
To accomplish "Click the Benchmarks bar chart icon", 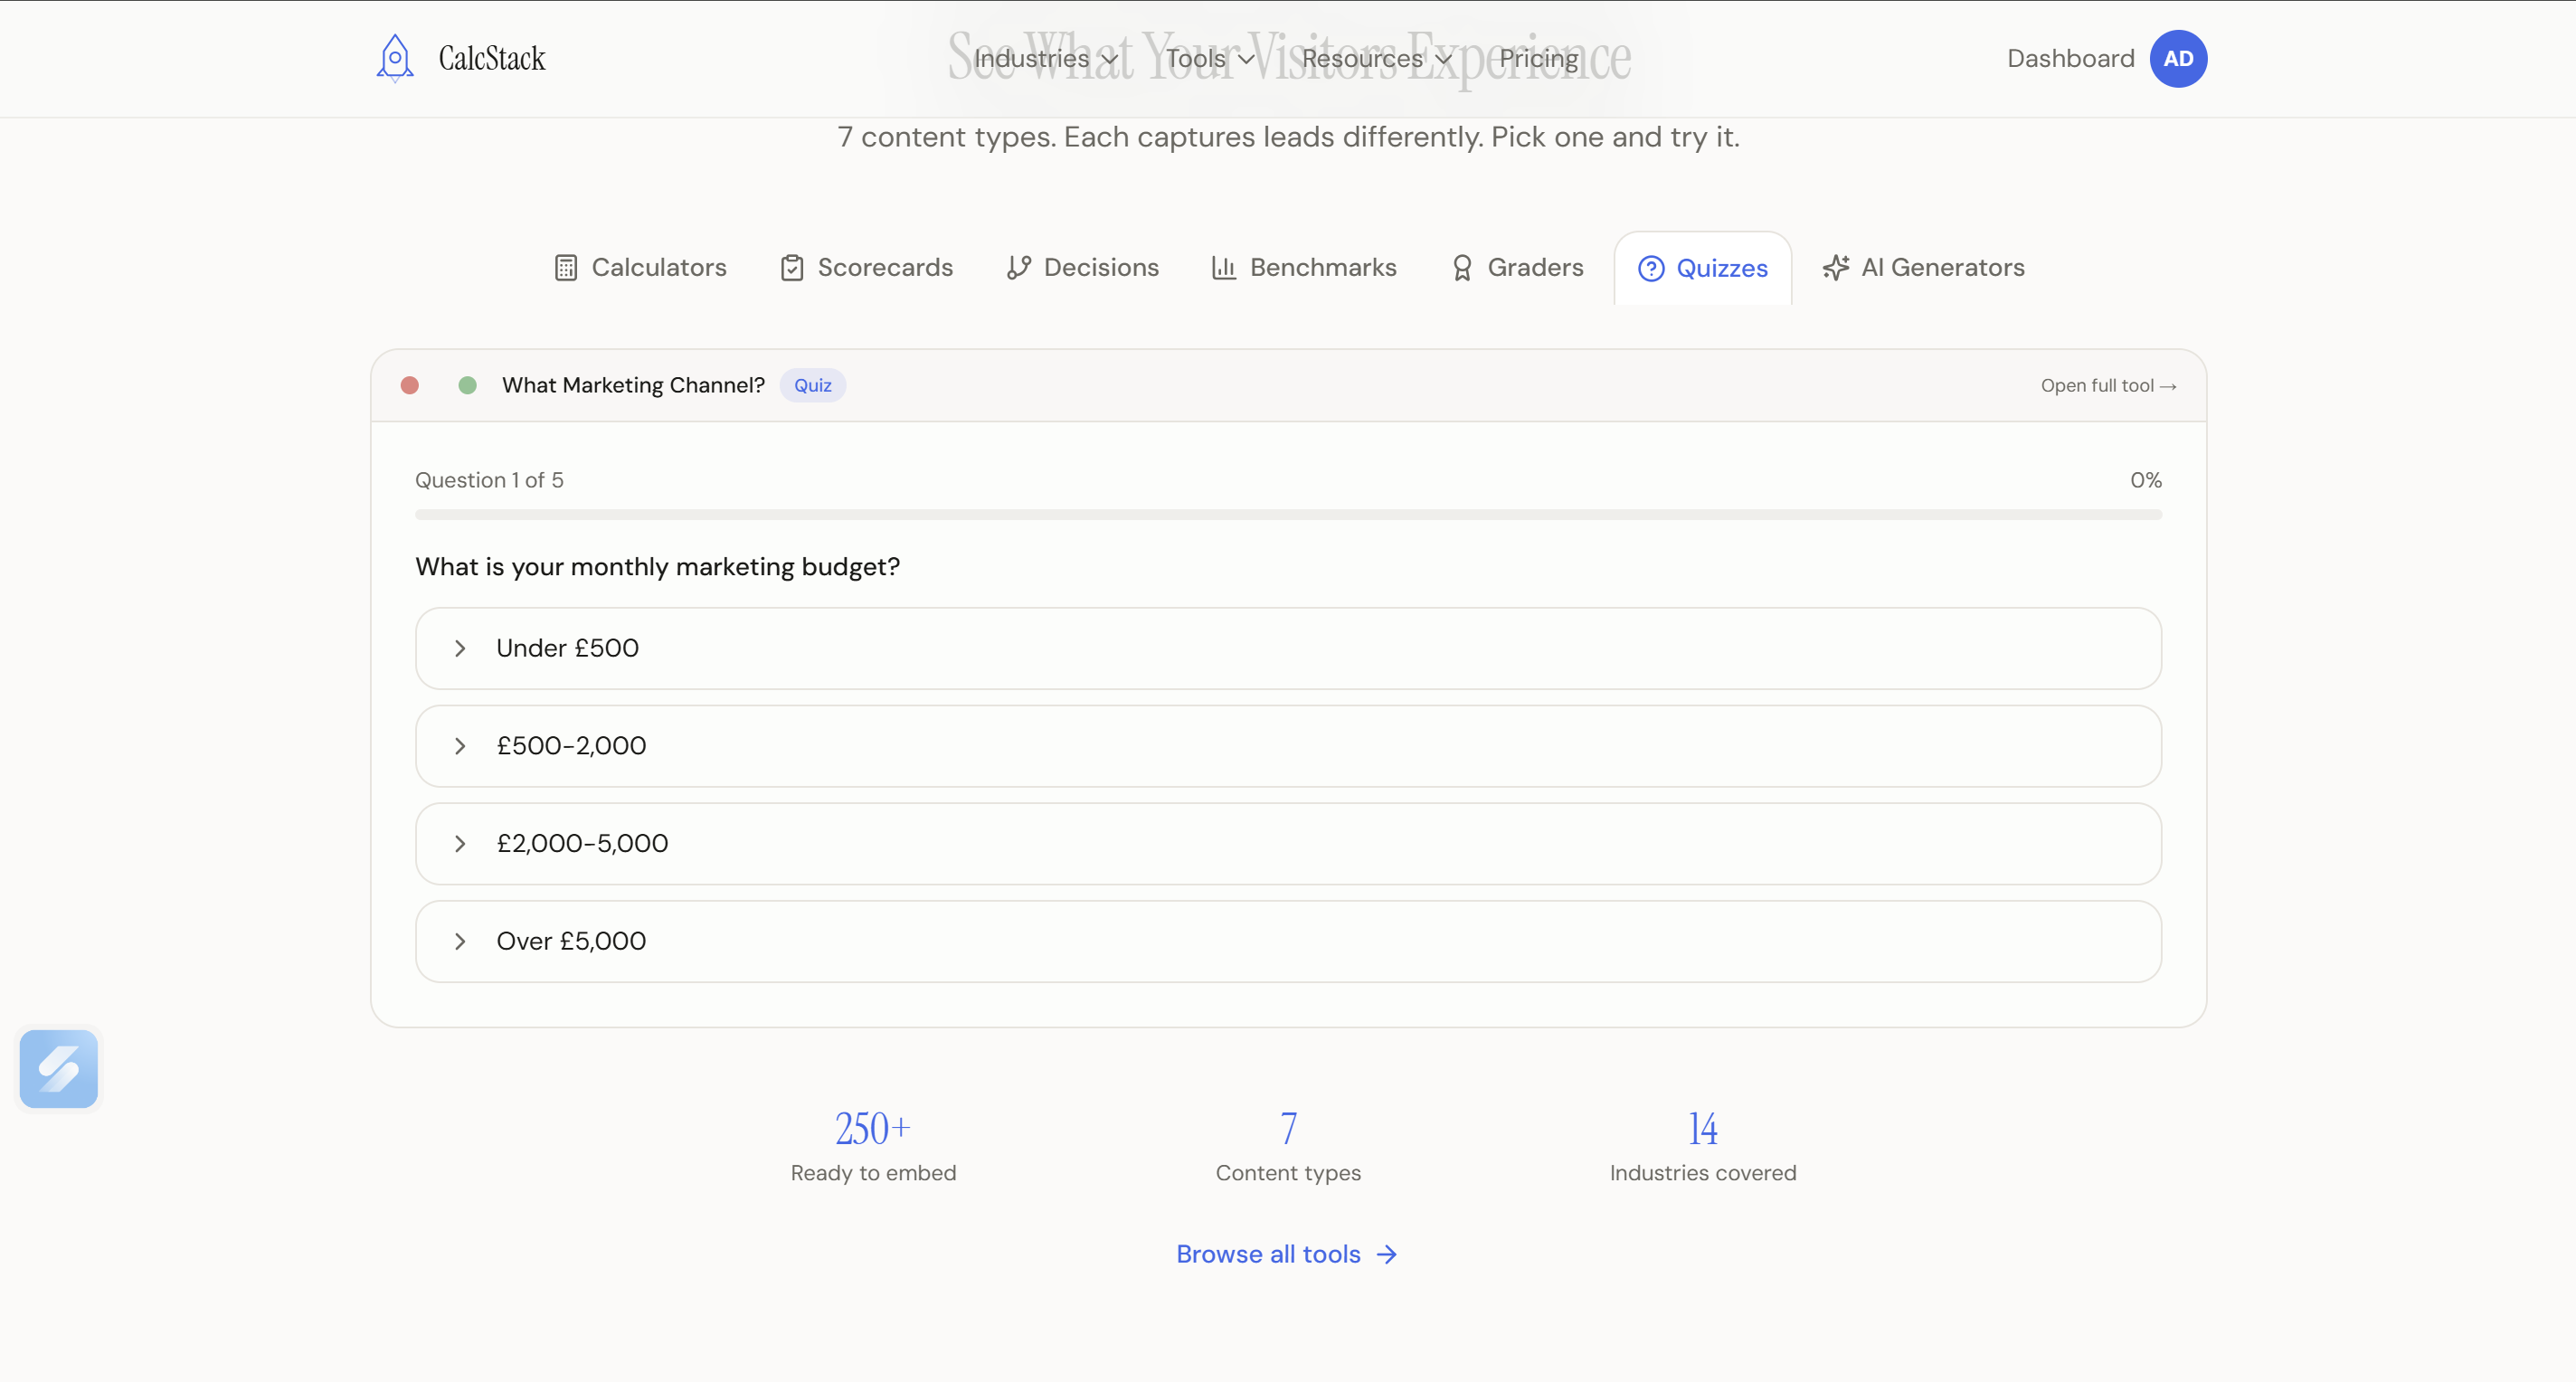I will (x=1224, y=268).
